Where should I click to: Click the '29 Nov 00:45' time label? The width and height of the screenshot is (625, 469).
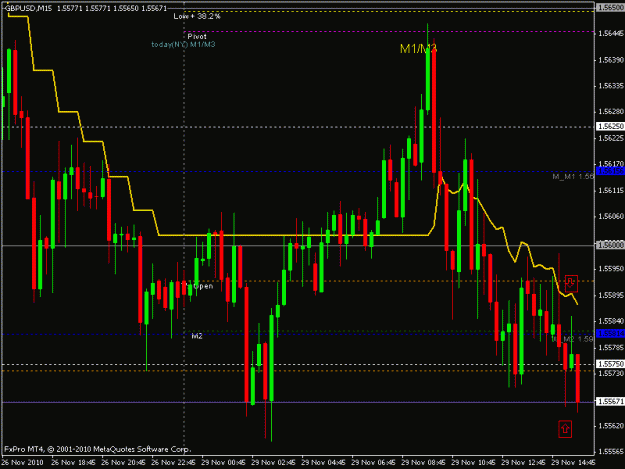pyautogui.click(x=223, y=463)
